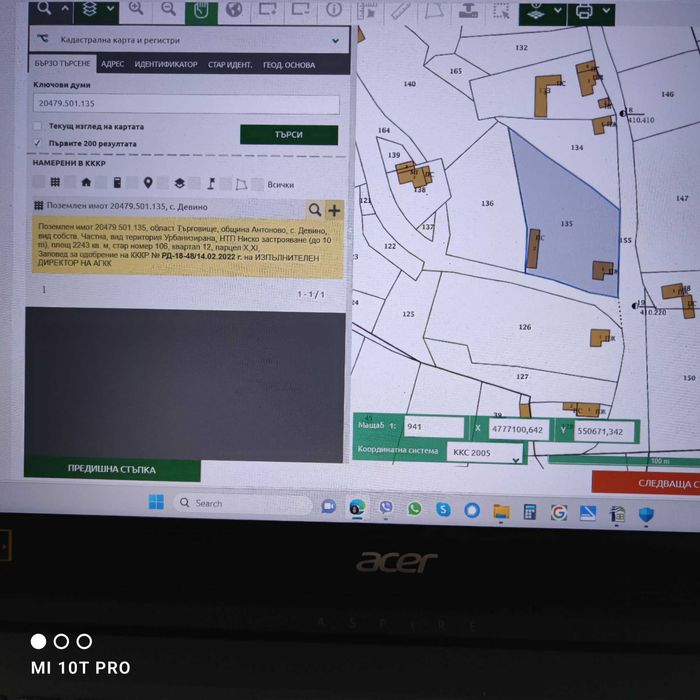Tick the checkbox for parcel grid filter
Image resolution: width=700 pixels, height=700 pixels.
39,181
